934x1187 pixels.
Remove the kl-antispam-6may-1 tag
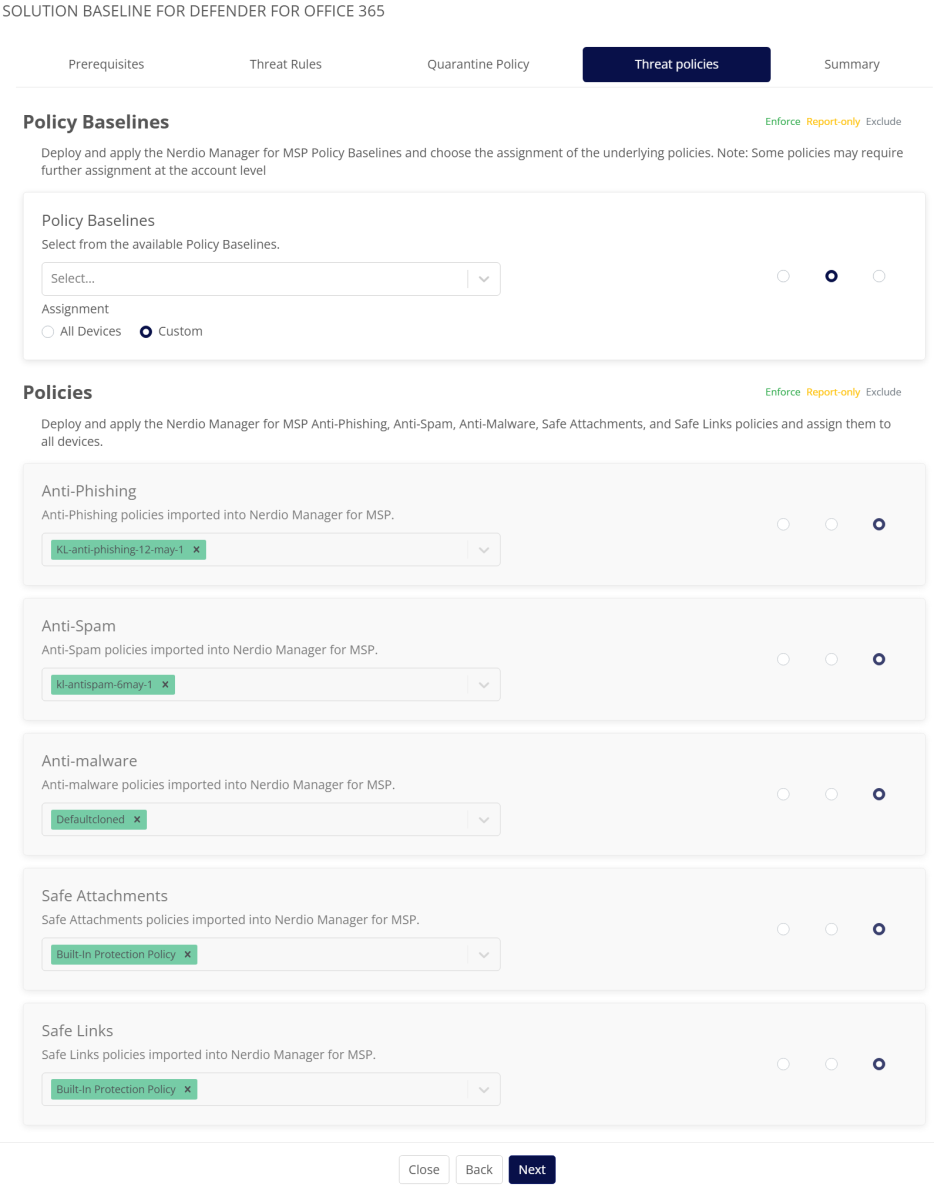click(x=165, y=684)
